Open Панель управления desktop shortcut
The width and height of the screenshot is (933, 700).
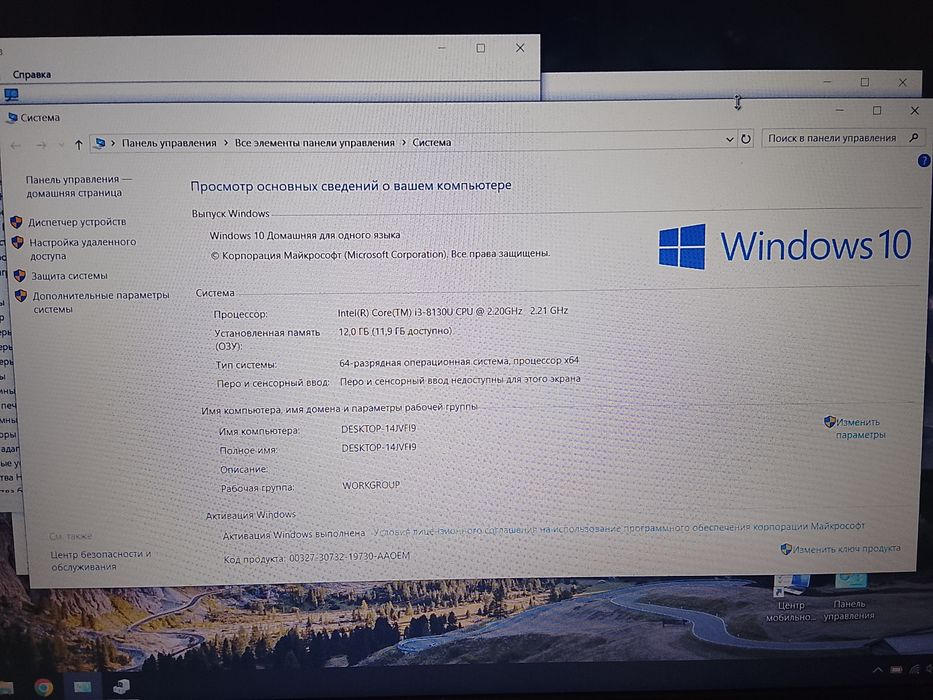849,597
